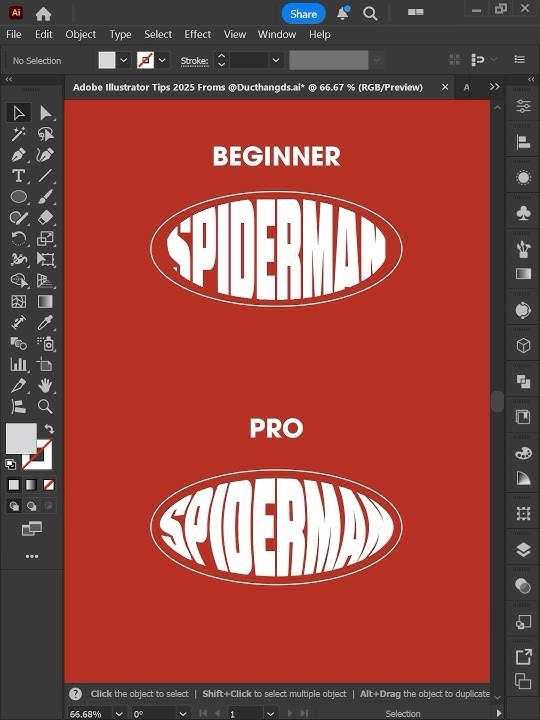The image size is (540, 720).
Task: Activate the Type tool
Action: pos(18,176)
